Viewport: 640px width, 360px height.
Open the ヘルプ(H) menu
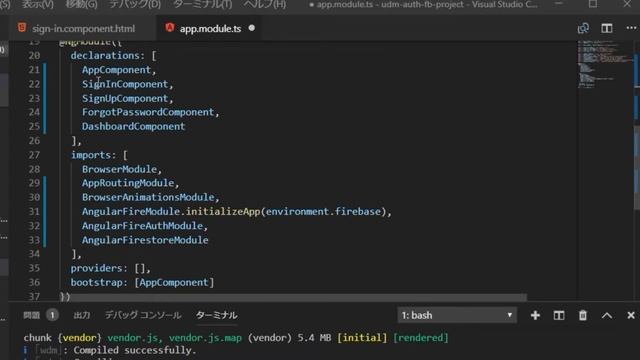click(x=265, y=4)
